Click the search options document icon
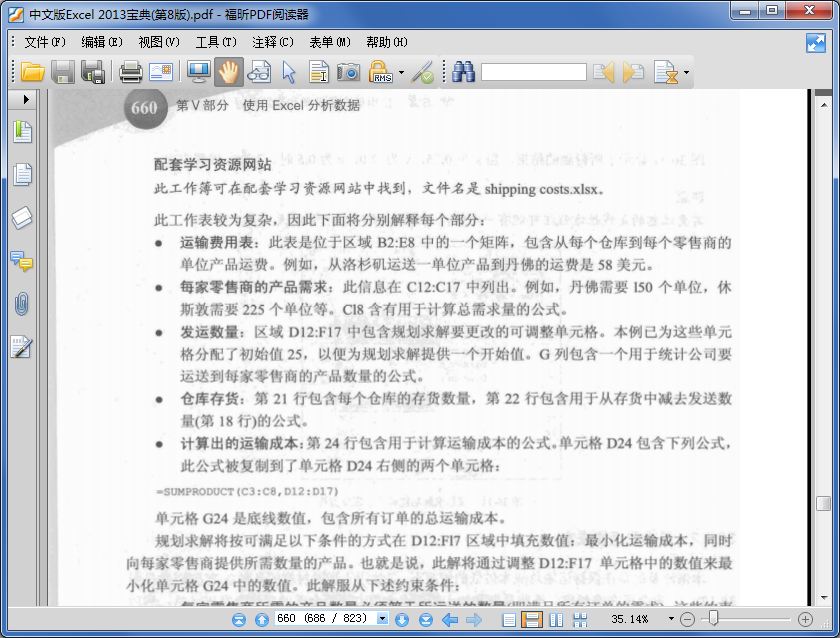840x638 pixels. coord(666,72)
